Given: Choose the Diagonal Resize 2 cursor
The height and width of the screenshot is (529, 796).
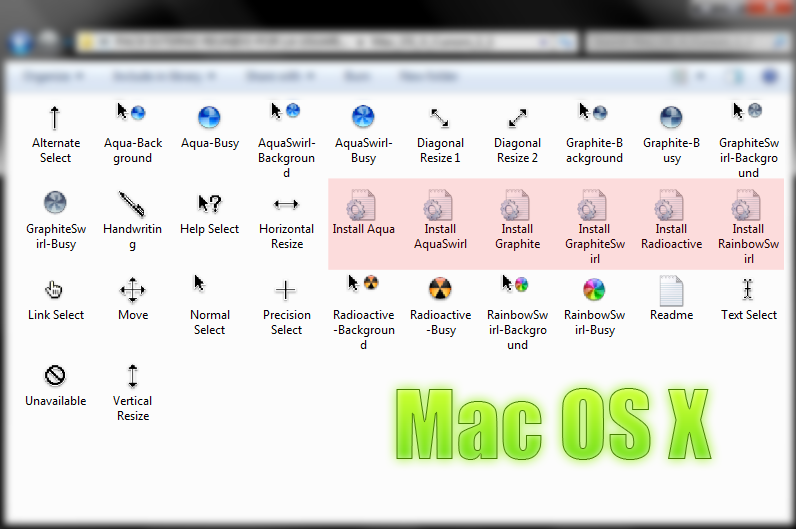Looking at the screenshot, I should tap(517, 134).
